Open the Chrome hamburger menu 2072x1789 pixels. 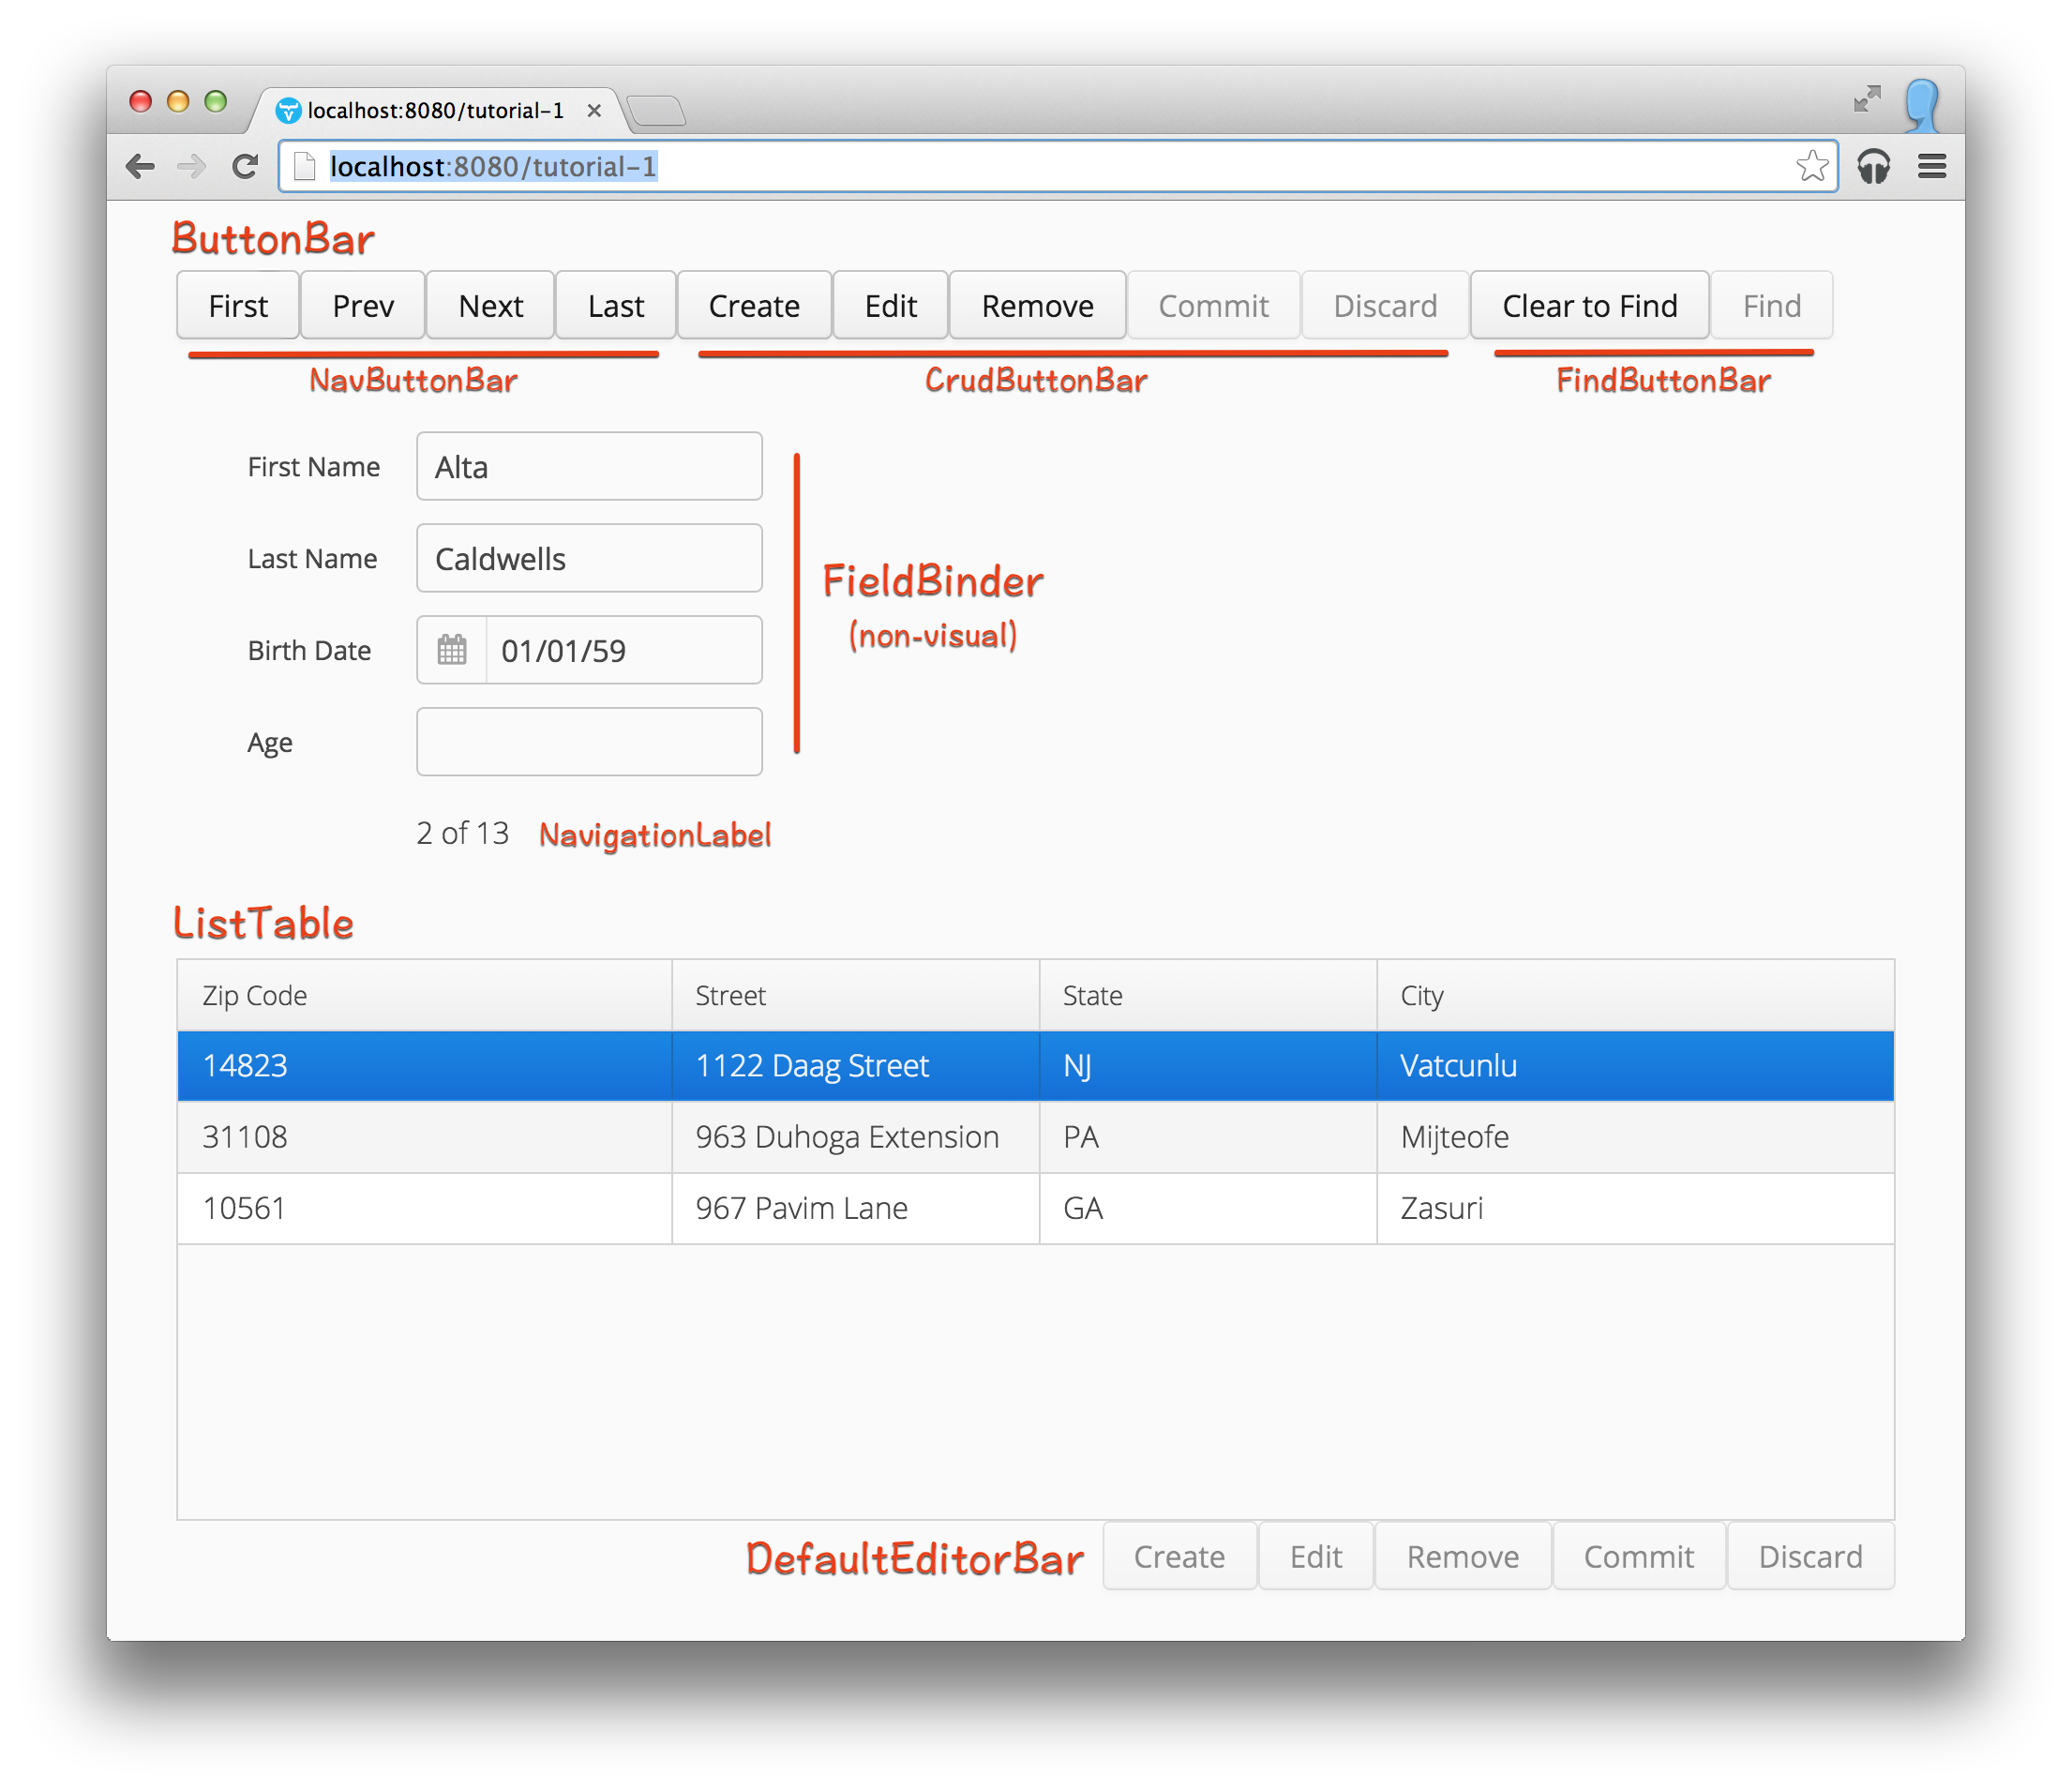pos(1932,166)
